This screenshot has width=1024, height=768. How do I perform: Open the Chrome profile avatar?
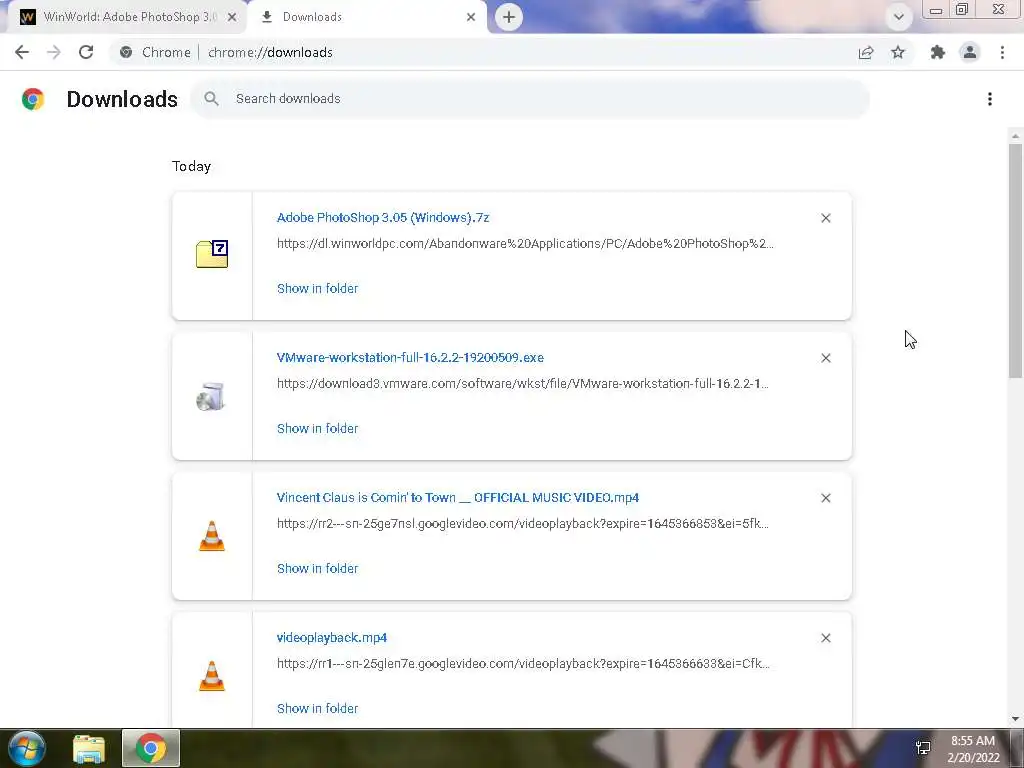click(x=970, y=52)
